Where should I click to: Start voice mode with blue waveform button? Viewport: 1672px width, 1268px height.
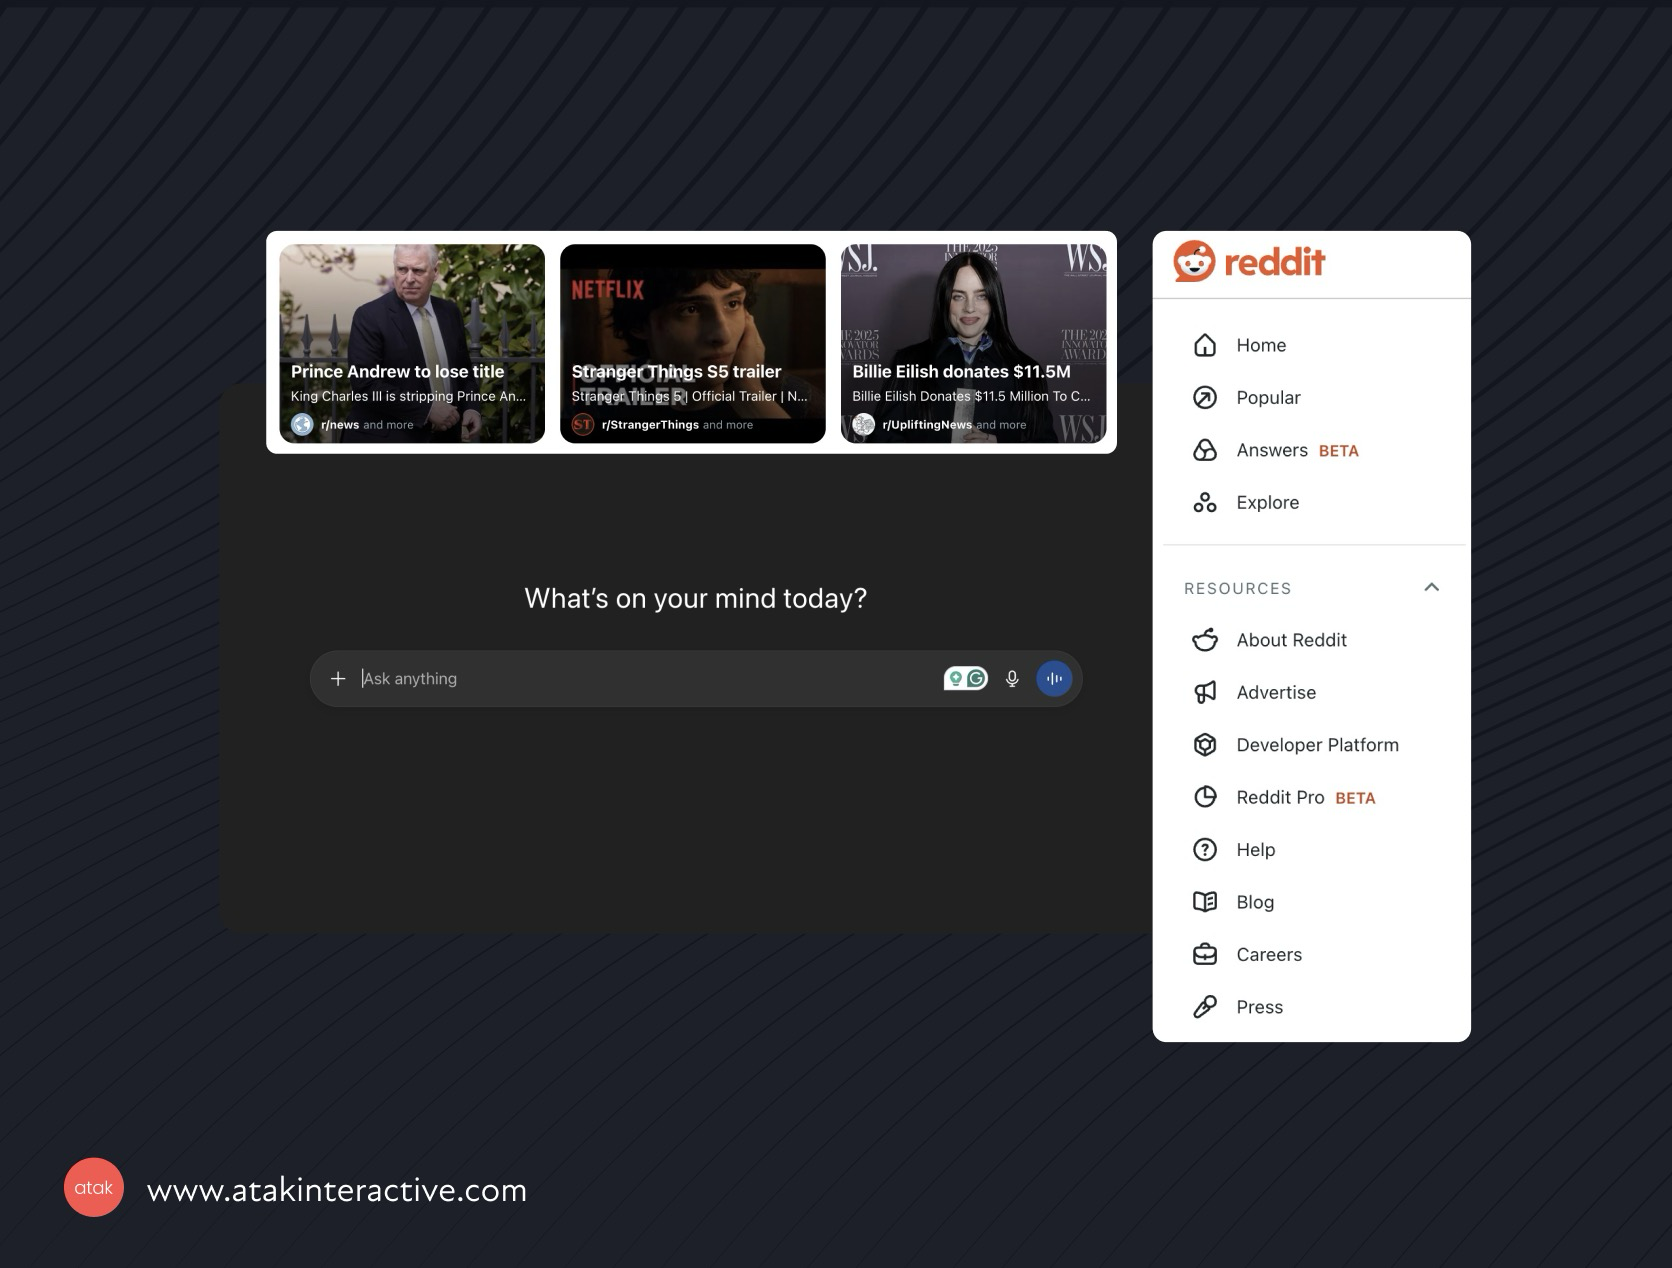1054,679
